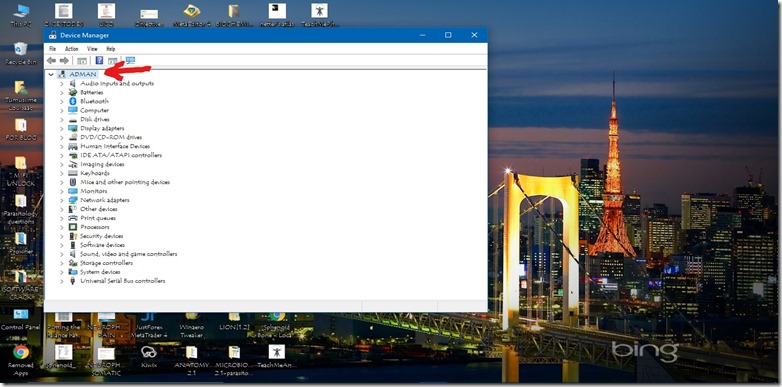The image size is (782, 387).
Task: Toggle the show/hide console tree toolbar icon
Action: tap(82, 60)
